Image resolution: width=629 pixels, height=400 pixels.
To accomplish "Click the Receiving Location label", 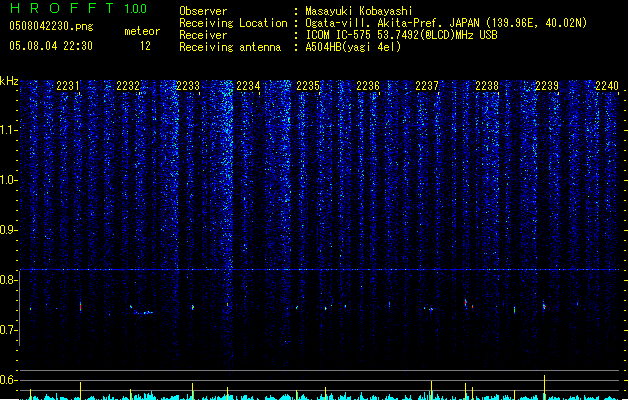I will (233, 23).
